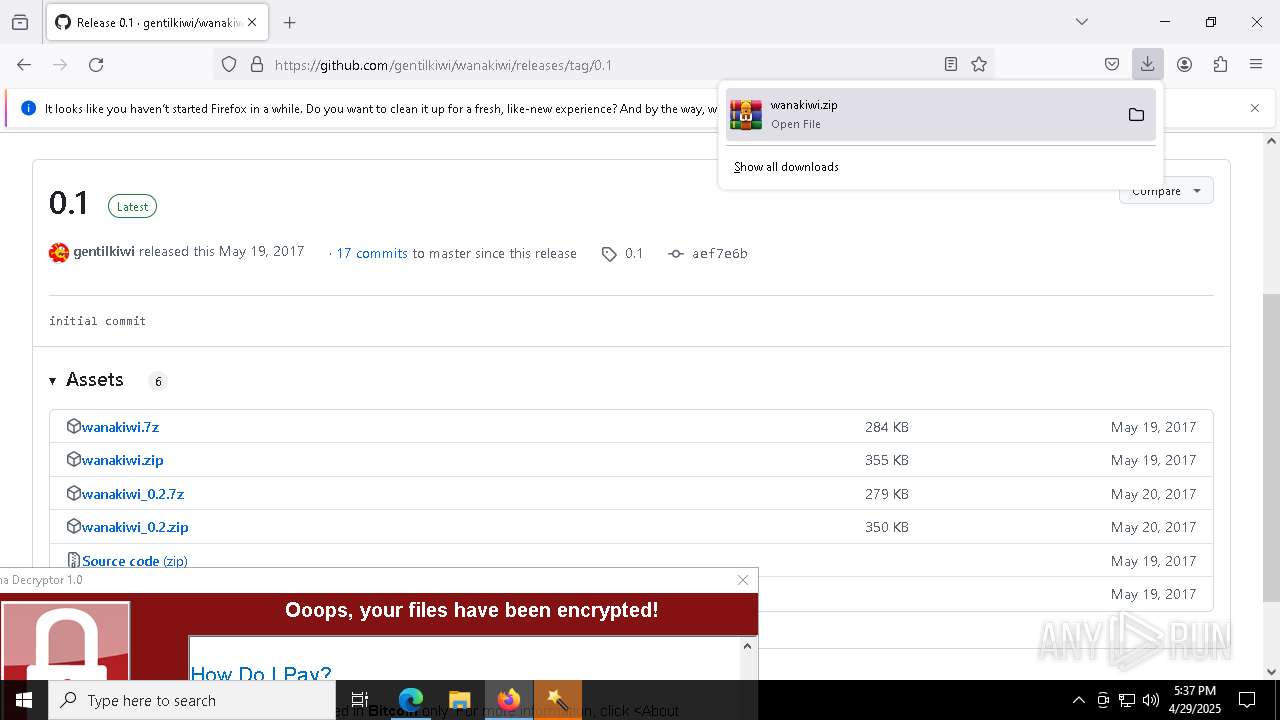Screen dimensions: 1280x720
Task: Open the Windows notification center
Action: click(x=1247, y=700)
